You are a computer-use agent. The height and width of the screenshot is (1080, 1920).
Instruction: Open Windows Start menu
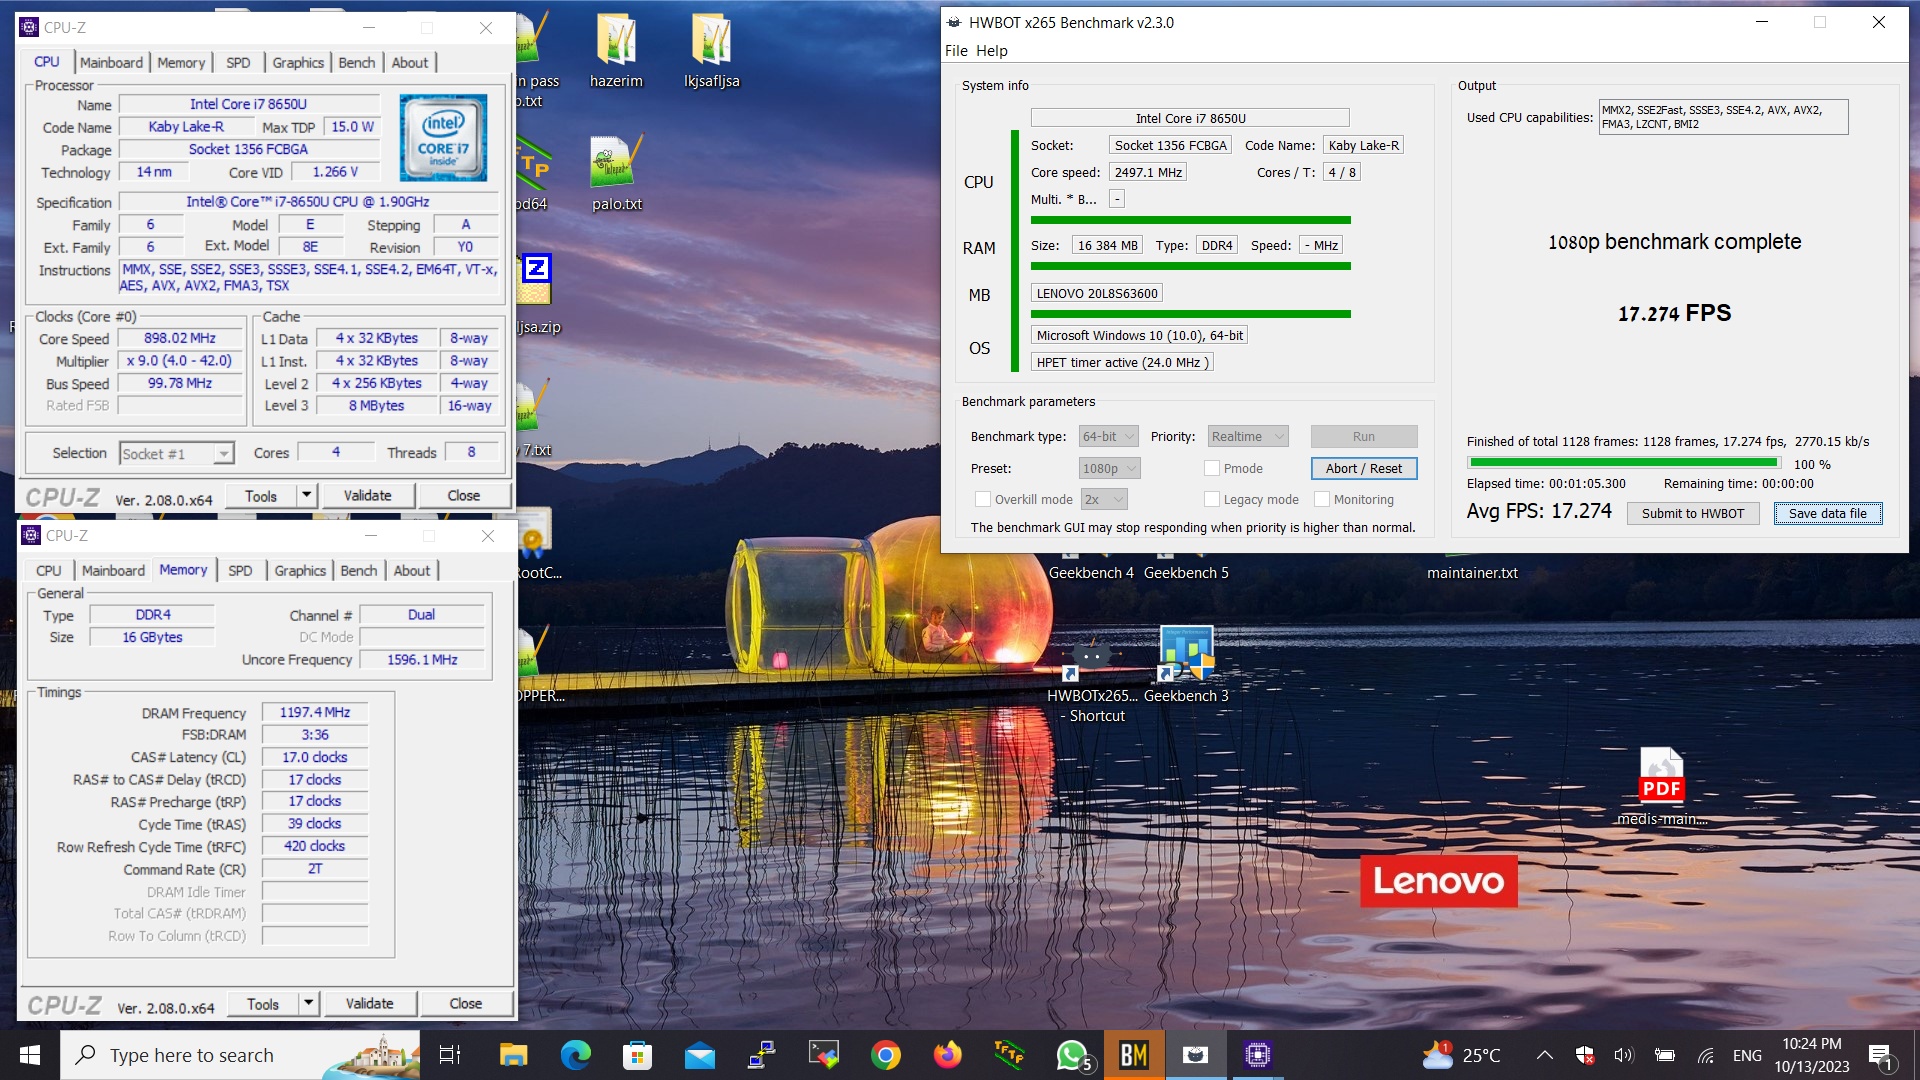pos(30,1055)
